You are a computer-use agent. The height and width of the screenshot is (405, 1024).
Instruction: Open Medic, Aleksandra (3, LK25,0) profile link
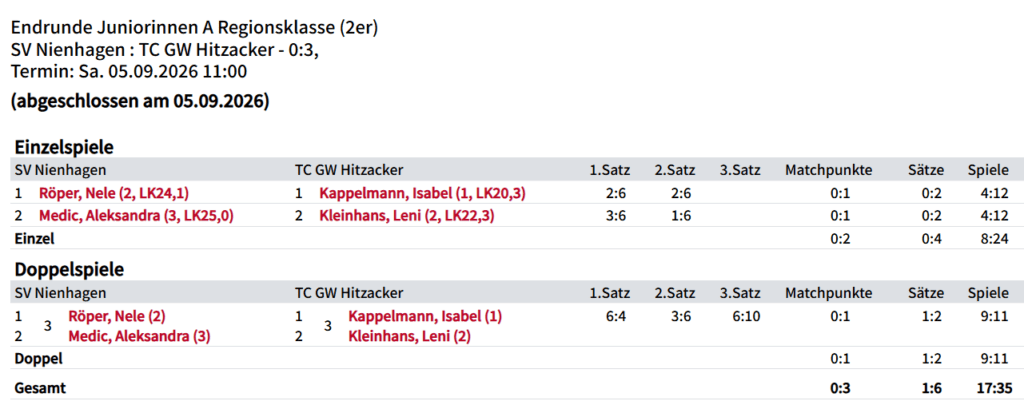click(x=136, y=216)
